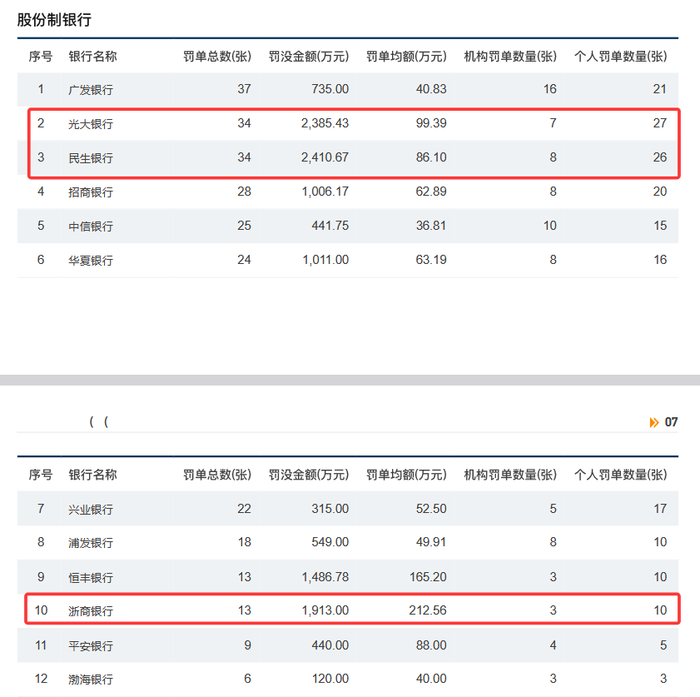Click the 36.81 average fine value
Viewport: 700px width, 697px height.
[431, 225]
